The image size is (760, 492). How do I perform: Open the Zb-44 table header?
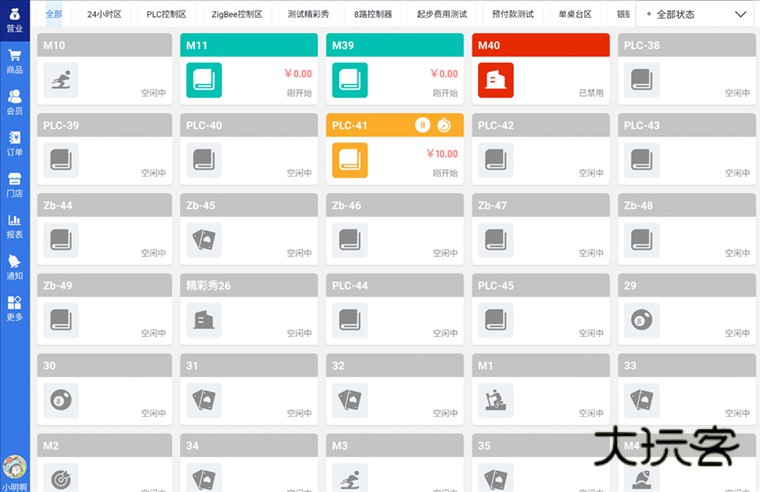pos(104,205)
